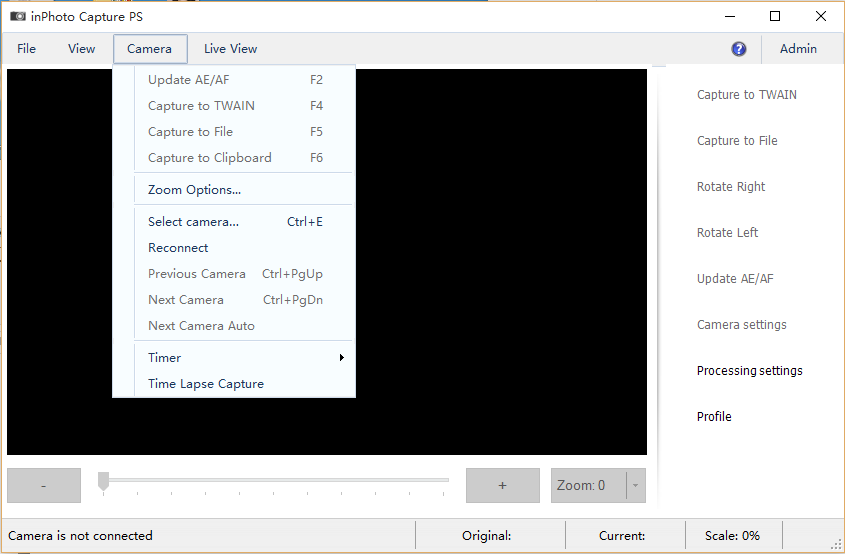
Task: Close the inPhoto Capture PS window
Action: coord(821,16)
